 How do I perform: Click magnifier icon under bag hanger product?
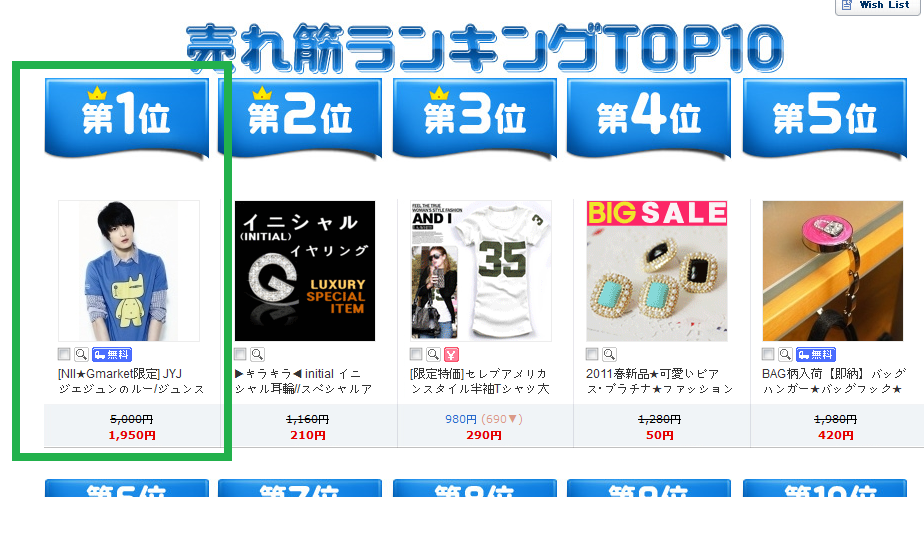pyautogui.click(x=785, y=354)
